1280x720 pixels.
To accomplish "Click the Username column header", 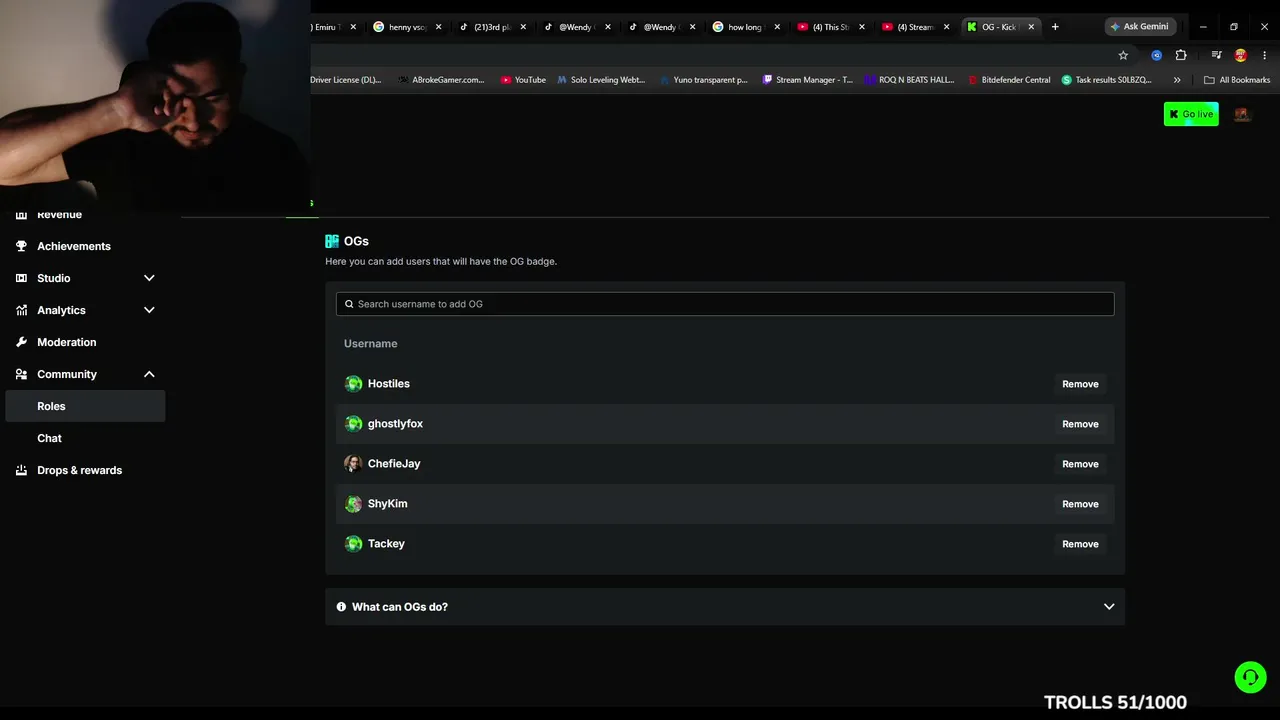I will (x=371, y=344).
